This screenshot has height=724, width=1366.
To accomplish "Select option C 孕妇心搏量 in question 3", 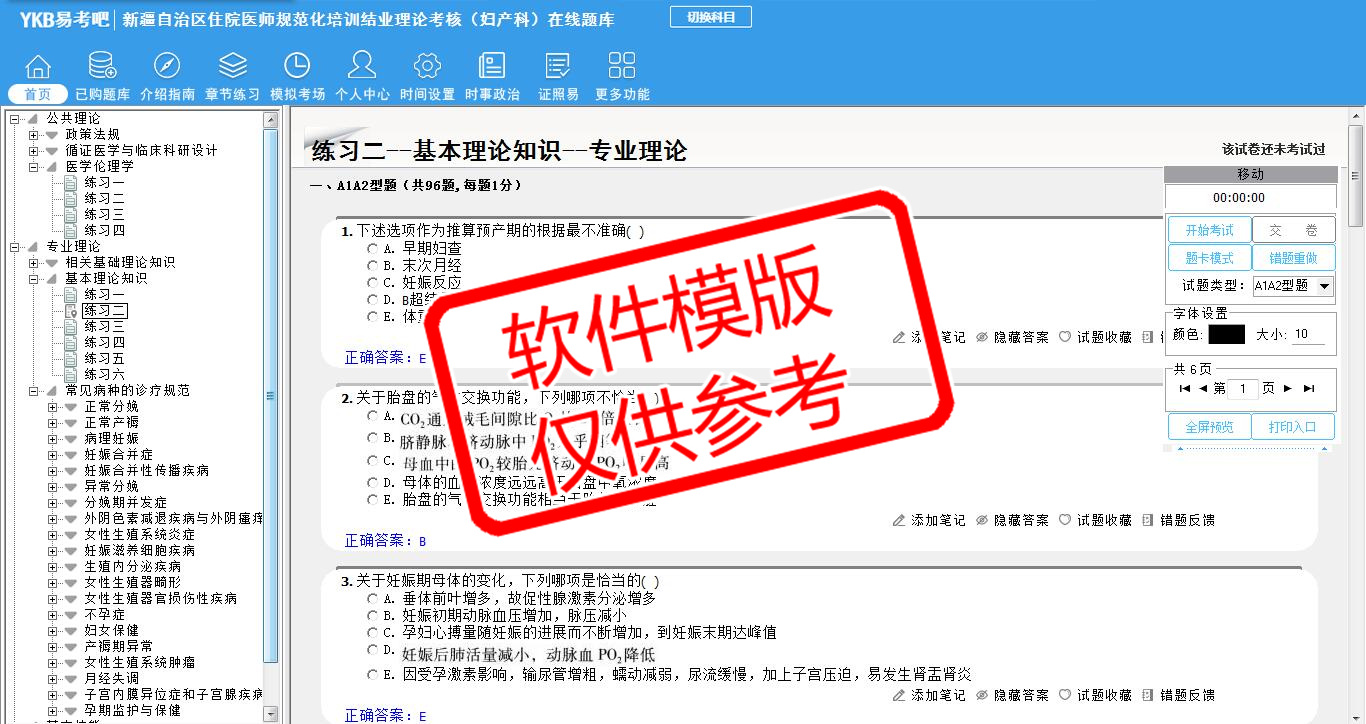I will 373,633.
